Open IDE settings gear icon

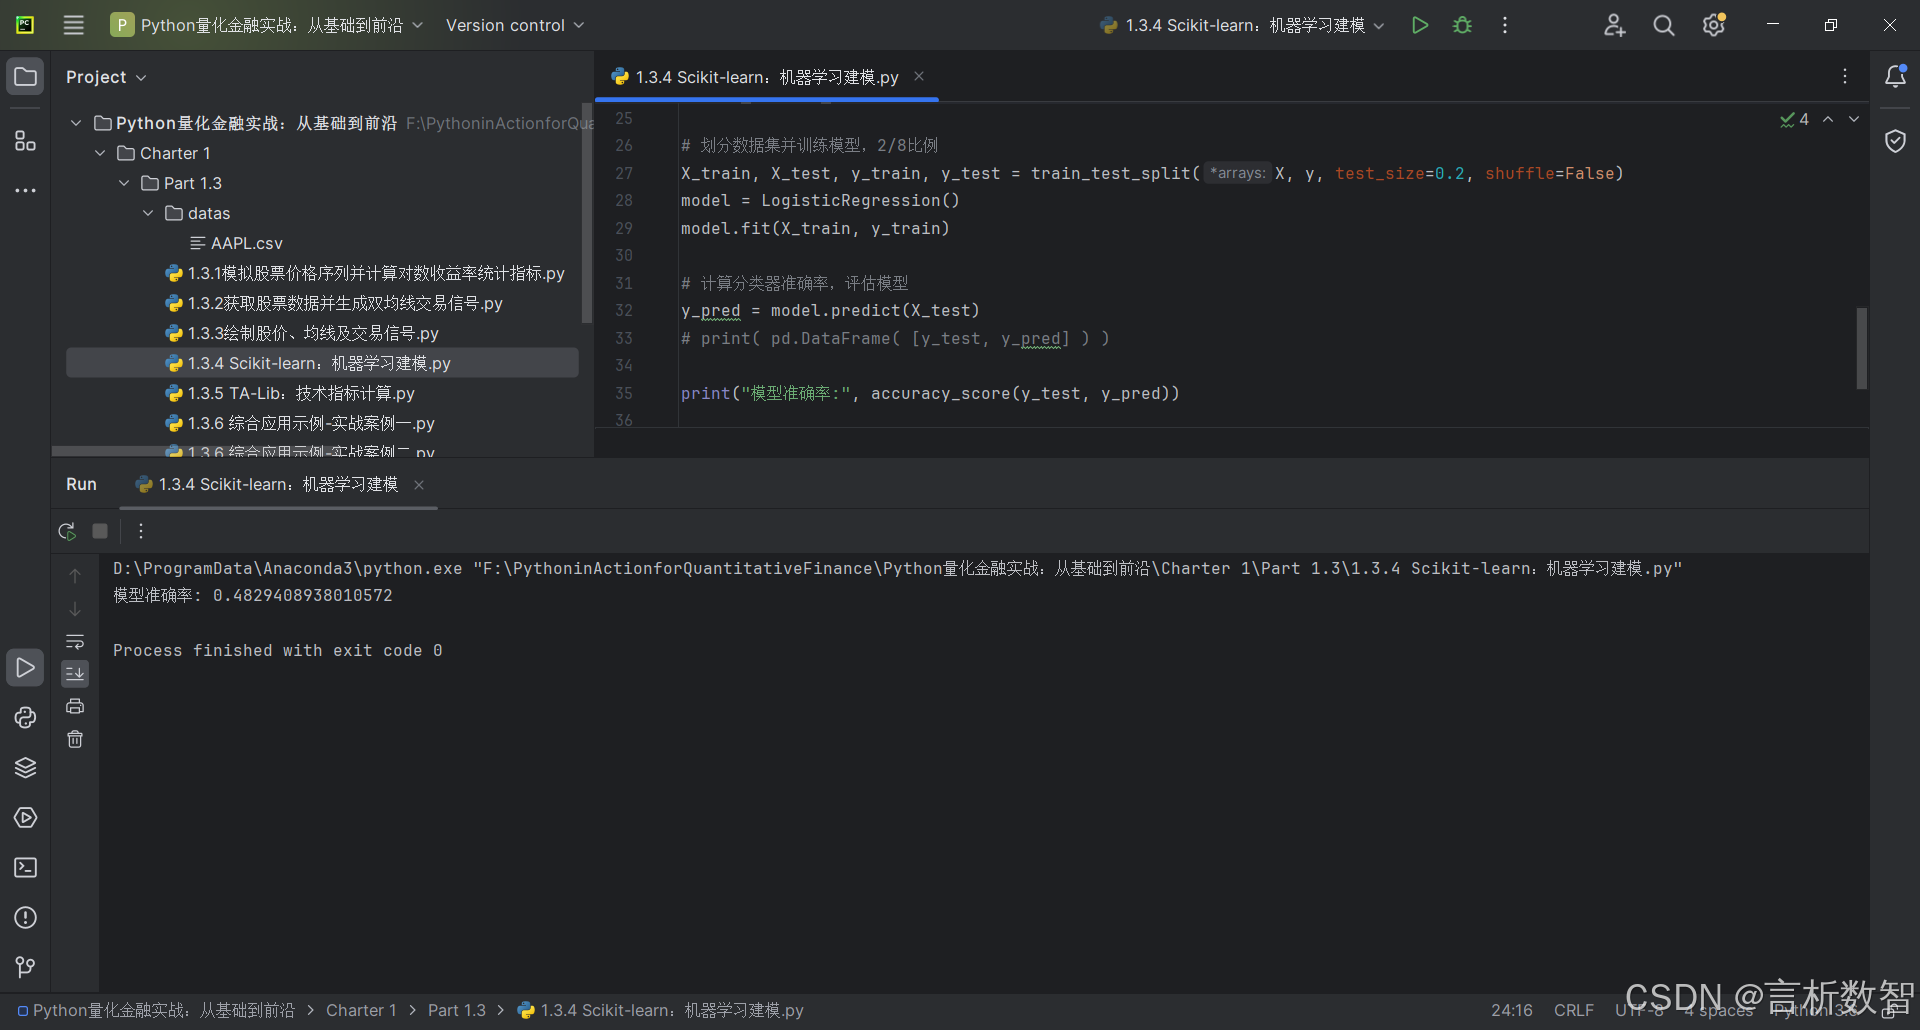coord(1714,25)
